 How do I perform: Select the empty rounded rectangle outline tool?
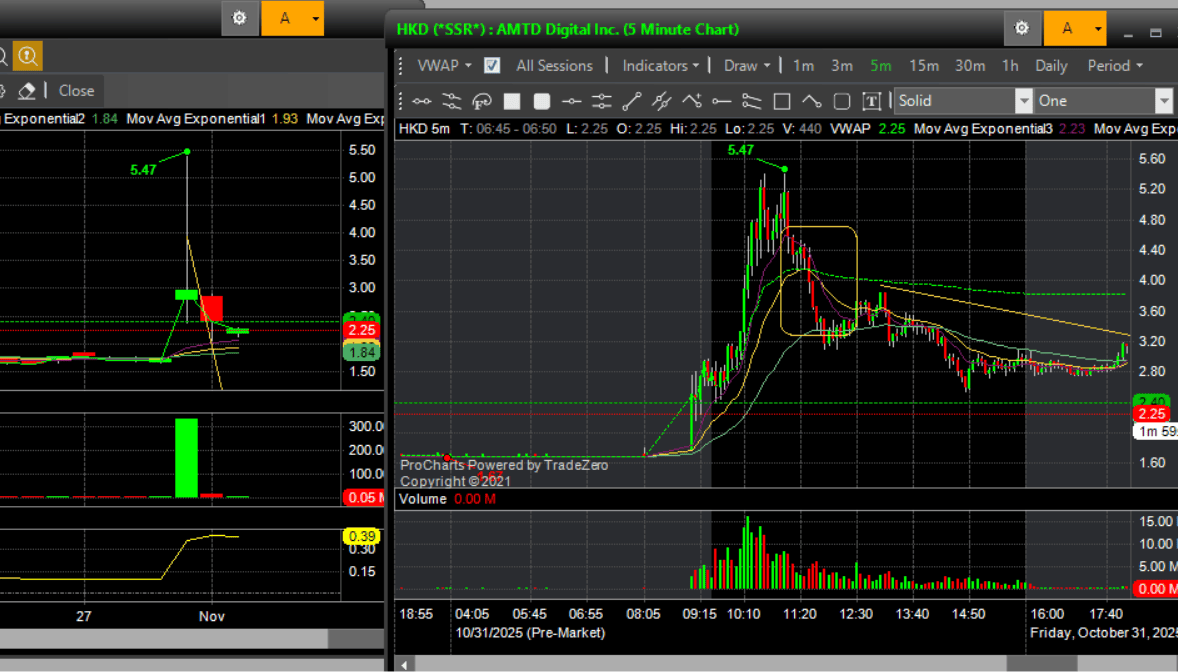pyautogui.click(x=842, y=101)
